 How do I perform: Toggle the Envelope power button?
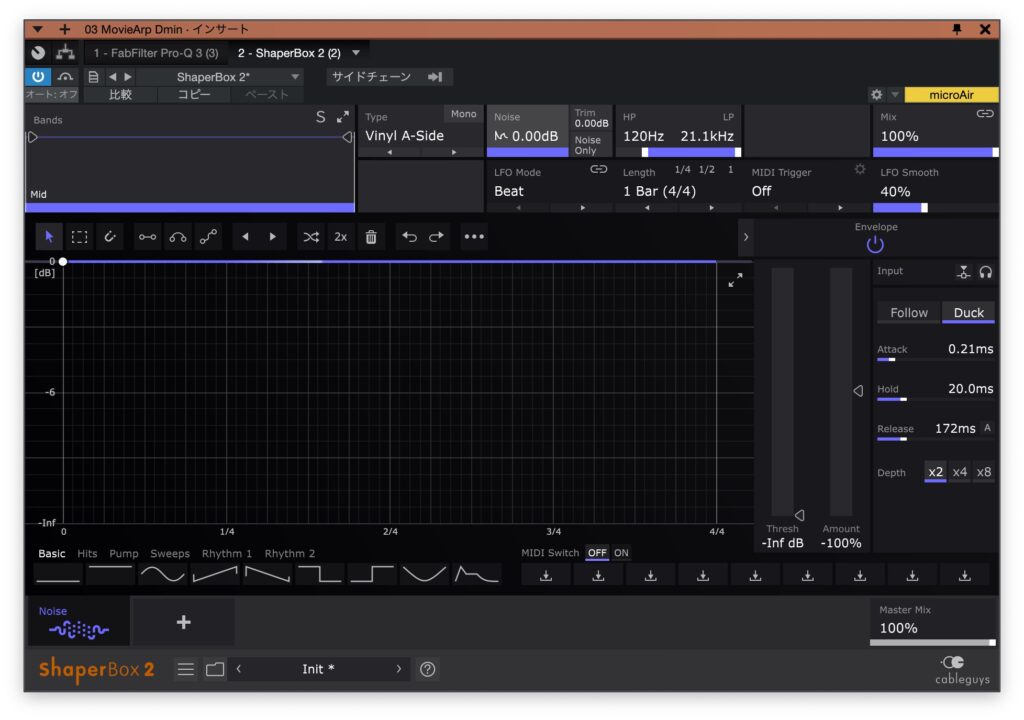coord(875,244)
